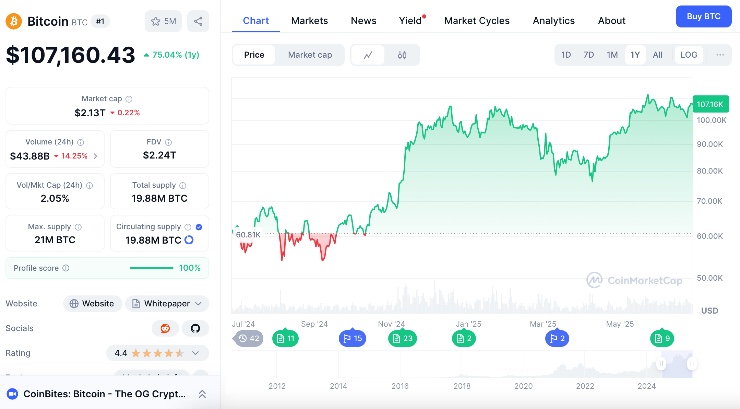Image resolution: width=740 pixels, height=409 pixels.
Task: Open the share options icon
Action: point(198,21)
